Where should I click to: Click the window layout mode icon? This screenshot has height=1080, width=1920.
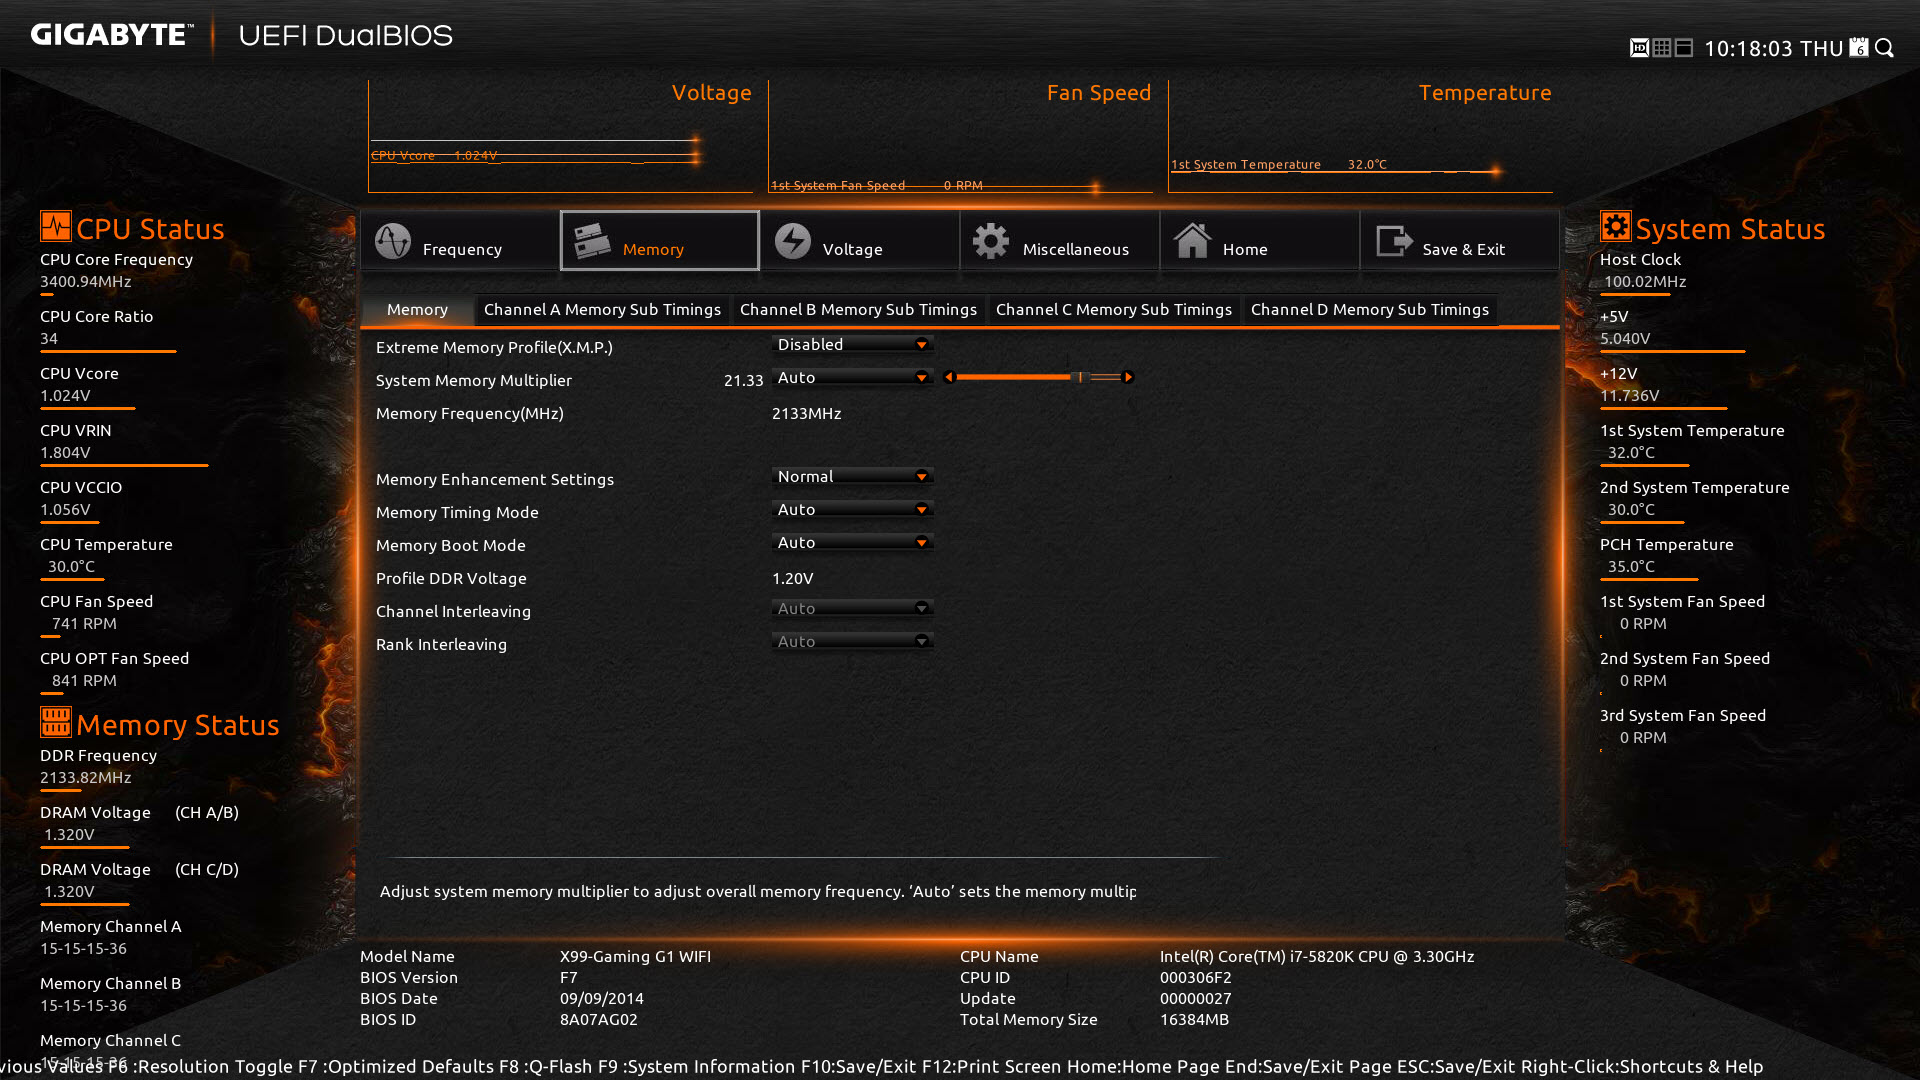pos(1684,48)
